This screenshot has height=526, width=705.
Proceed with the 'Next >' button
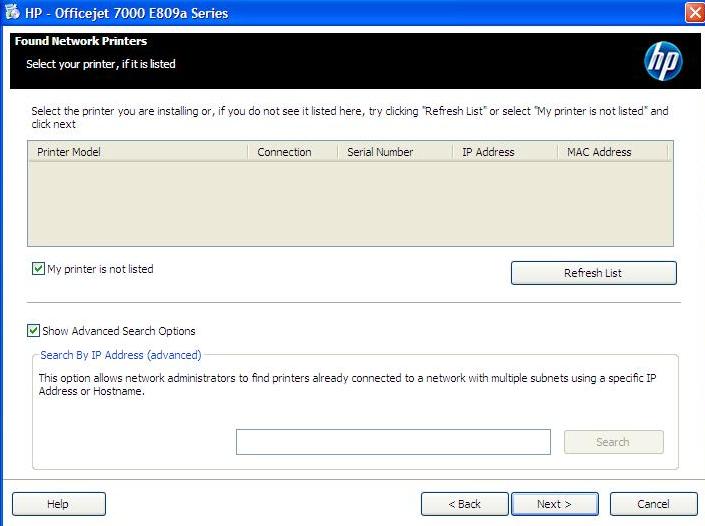(x=554, y=504)
